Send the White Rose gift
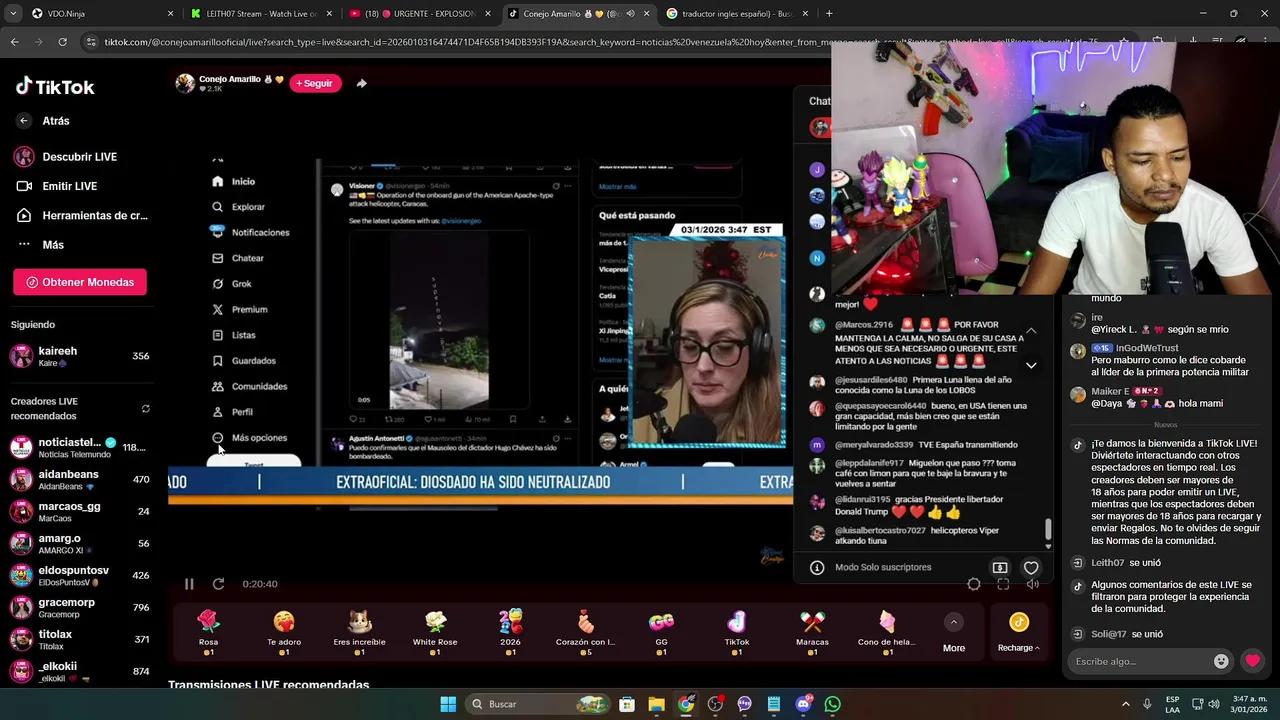 (x=435, y=632)
